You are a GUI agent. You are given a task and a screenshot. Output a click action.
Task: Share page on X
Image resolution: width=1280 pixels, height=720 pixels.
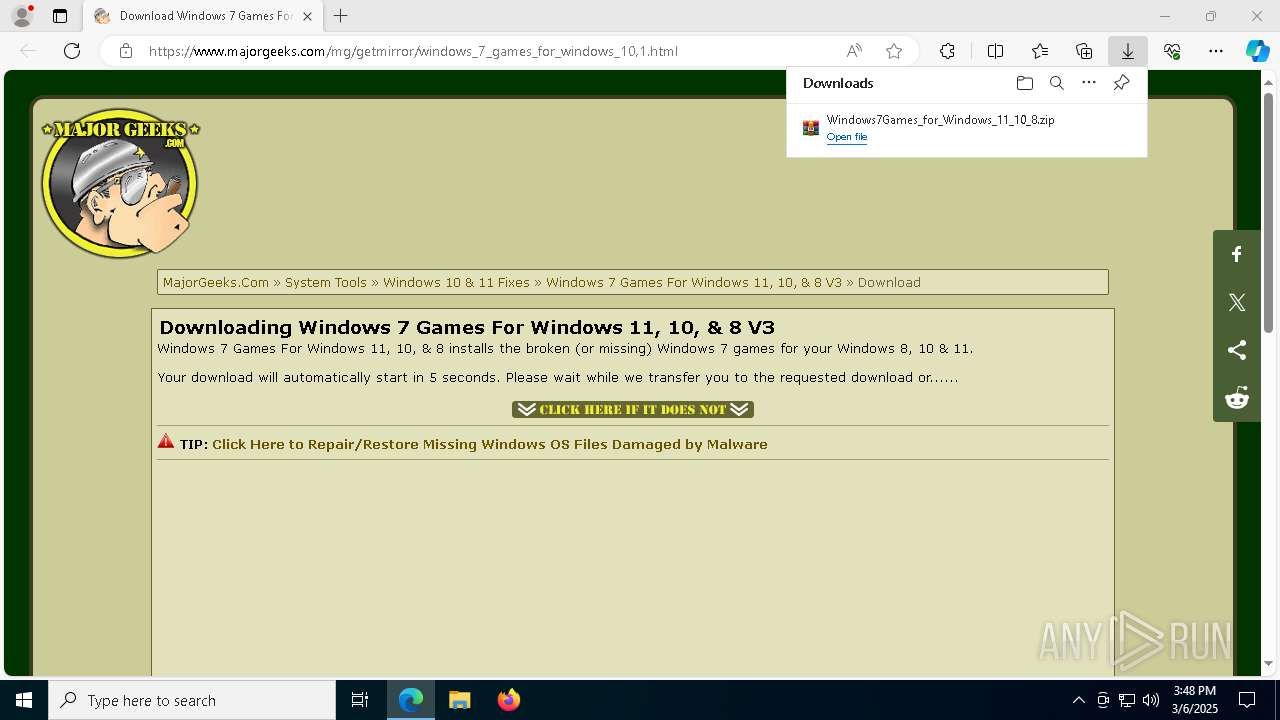pyautogui.click(x=1237, y=302)
